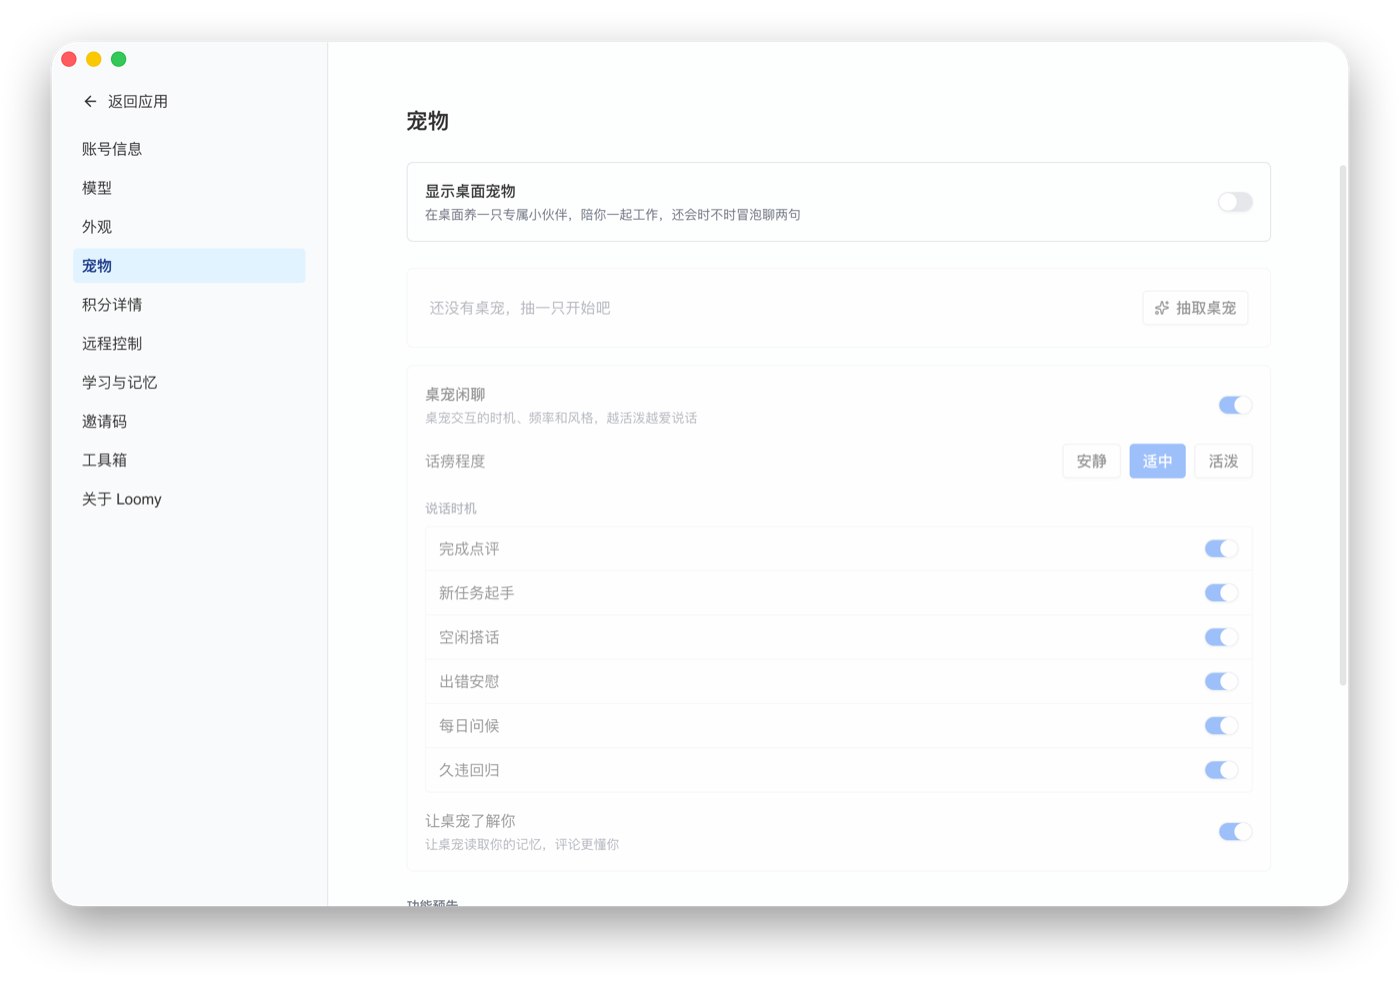Image resolution: width=1400 pixels, height=987 pixels.
Task: Open 账号信息 in the sidebar
Action: pyautogui.click(x=189, y=149)
